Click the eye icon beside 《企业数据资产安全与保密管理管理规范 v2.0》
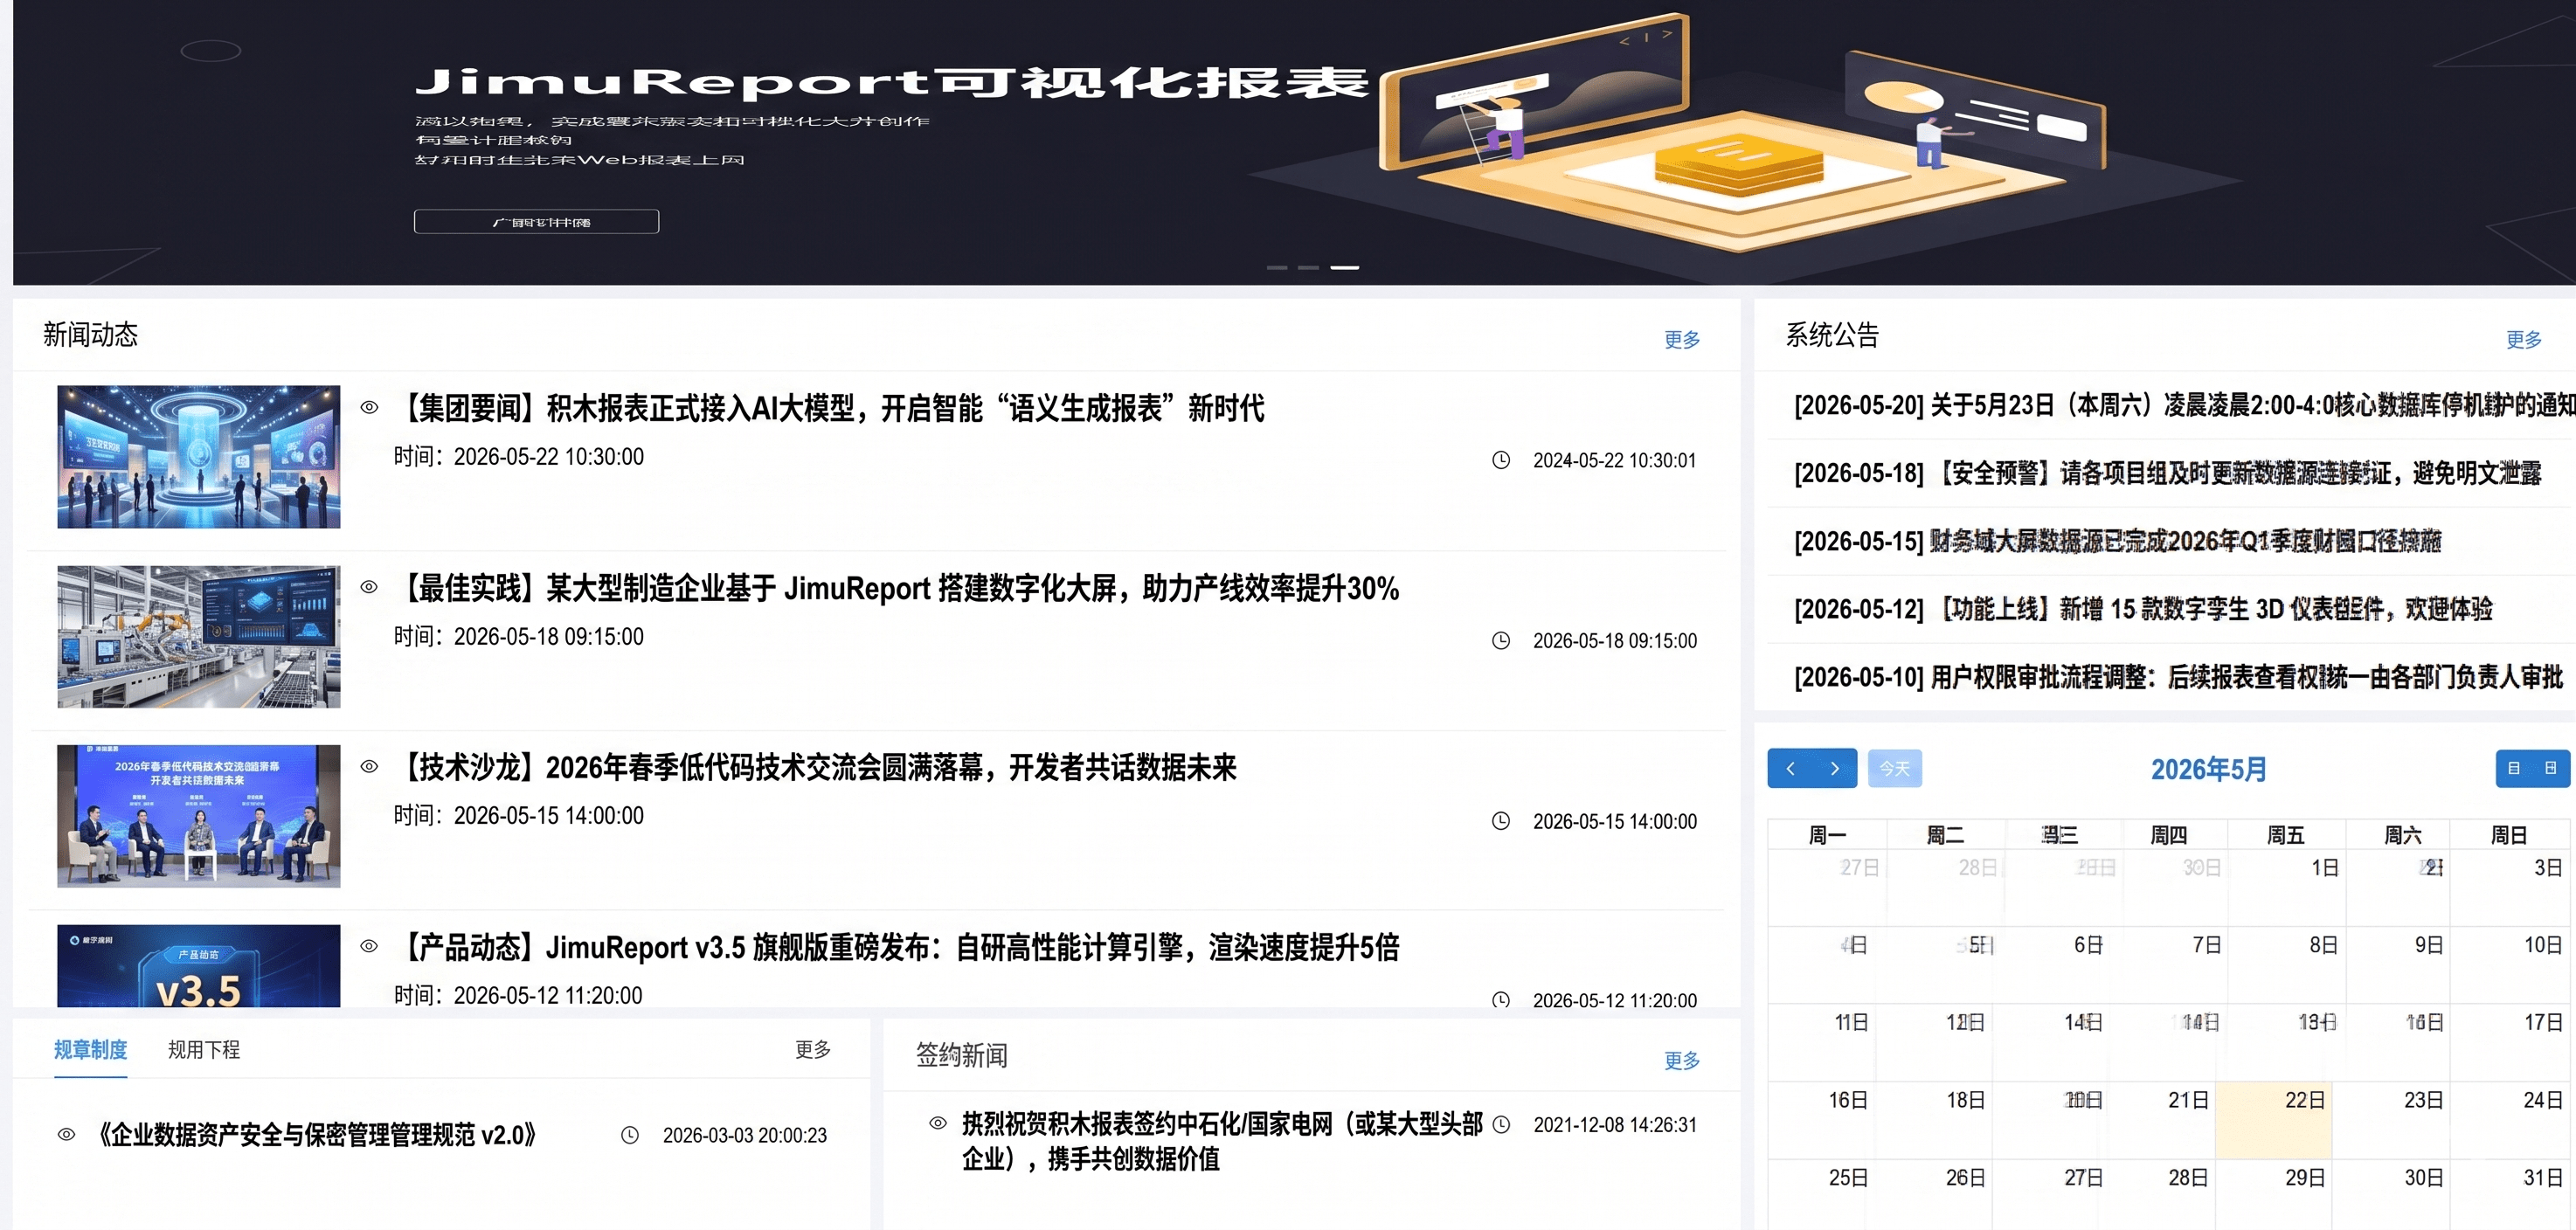 pyautogui.click(x=66, y=1134)
